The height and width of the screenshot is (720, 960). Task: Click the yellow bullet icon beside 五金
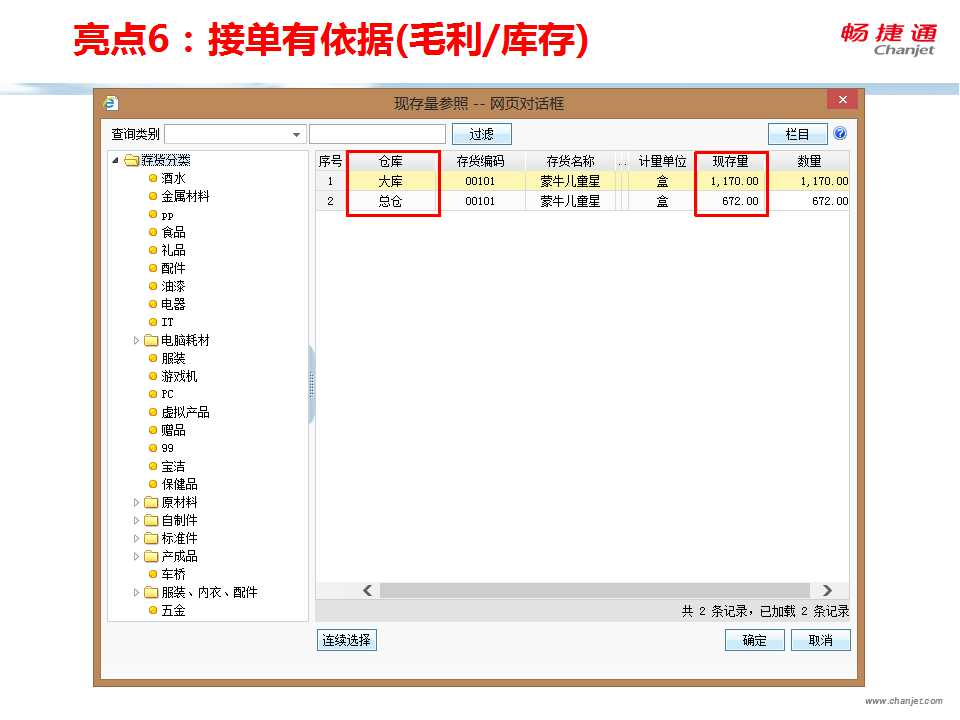pyautogui.click(x=153, y=611)
